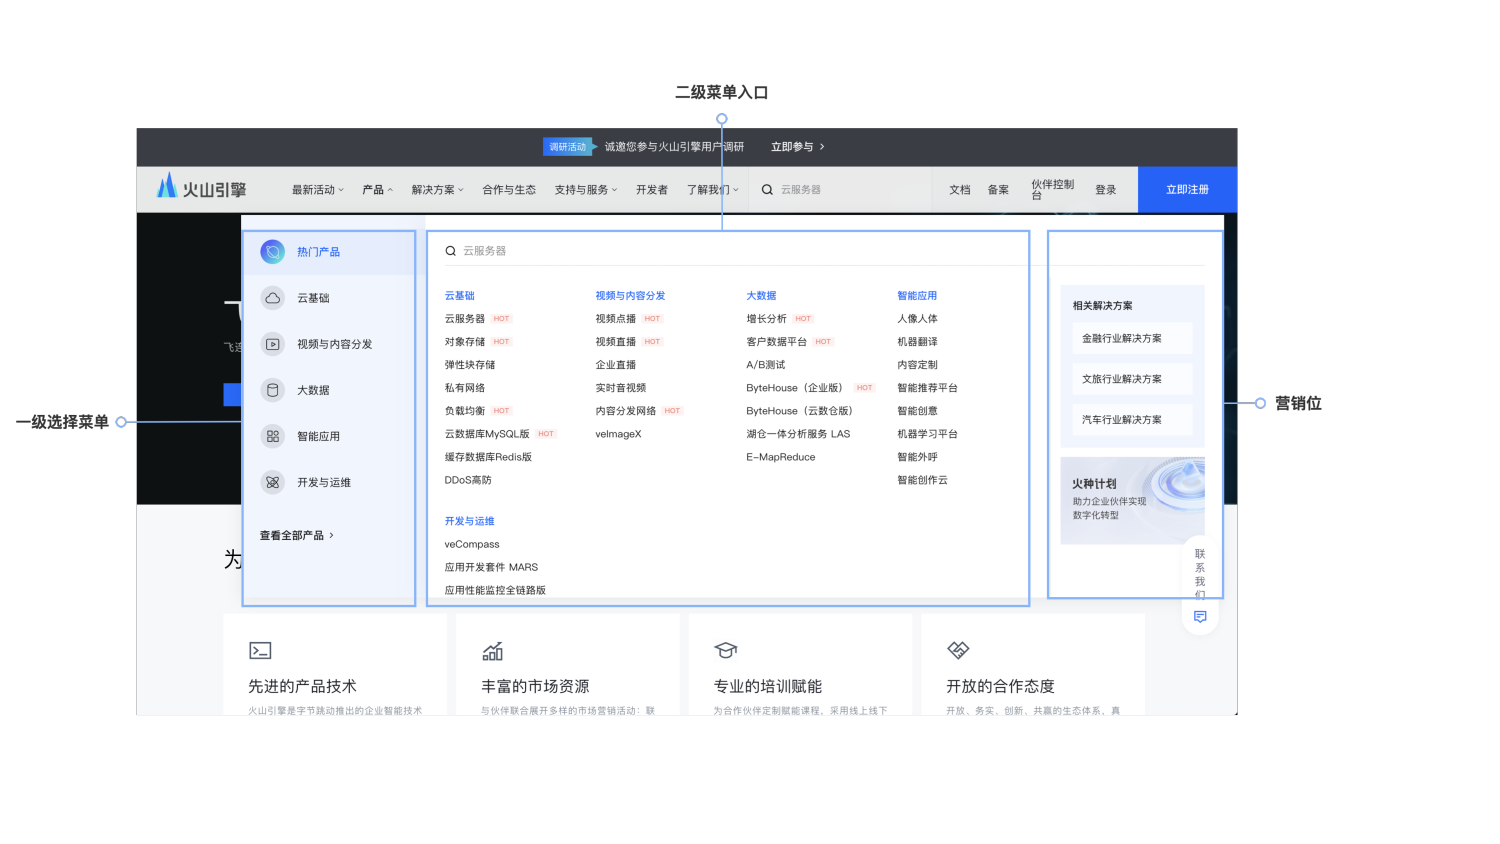Image resolution: width=1500 pixels, height=844 pixels.
Task: Open 伙伴控制台 in the top navigation
Action: pyautogui.click(x=1053, y=190)
